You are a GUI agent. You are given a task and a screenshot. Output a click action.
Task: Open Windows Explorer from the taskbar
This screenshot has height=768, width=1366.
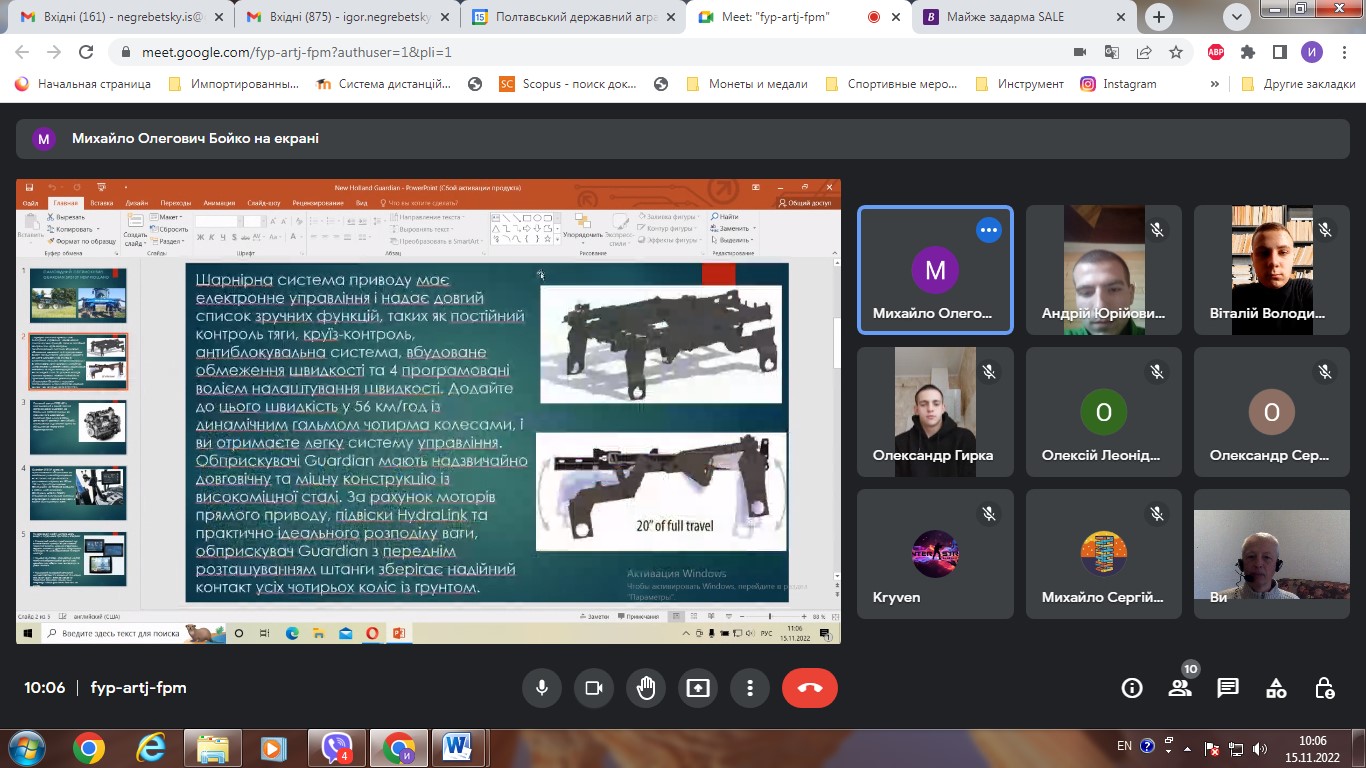[212, 747]
